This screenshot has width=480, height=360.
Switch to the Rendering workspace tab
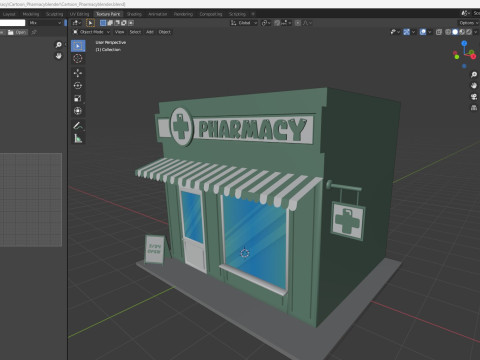(x=183, y=14)
